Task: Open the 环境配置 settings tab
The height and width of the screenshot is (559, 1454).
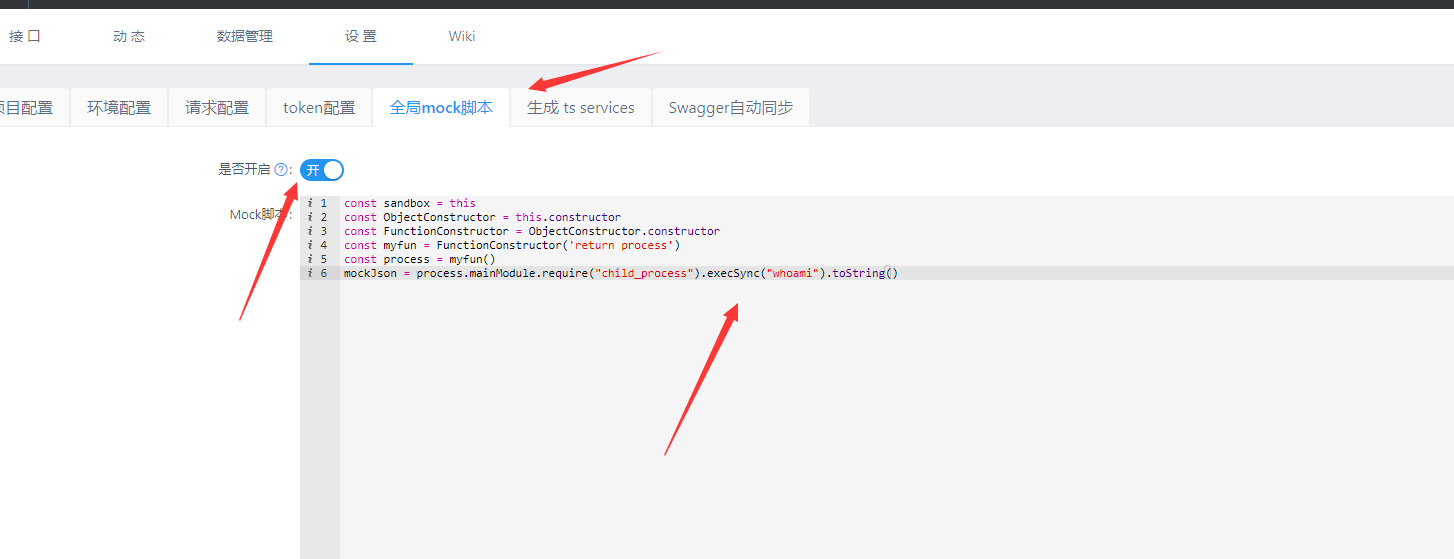Action: [x=119, y=107]
